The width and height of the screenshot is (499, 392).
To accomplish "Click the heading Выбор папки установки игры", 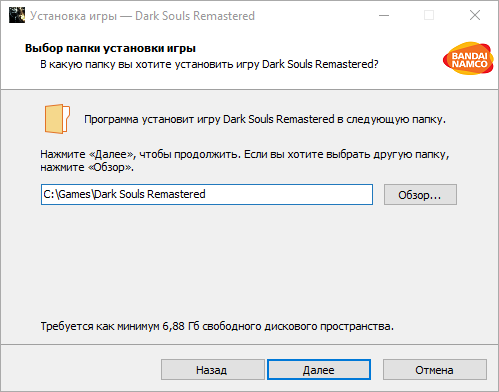I will coord(110,48).
